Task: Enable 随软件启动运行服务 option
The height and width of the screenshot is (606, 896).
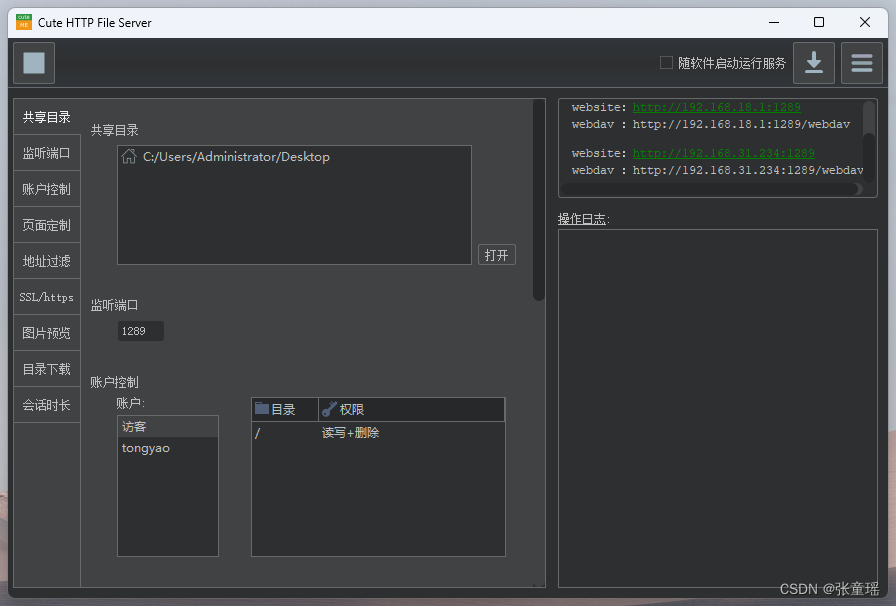Action: click(x=665, y=62)
